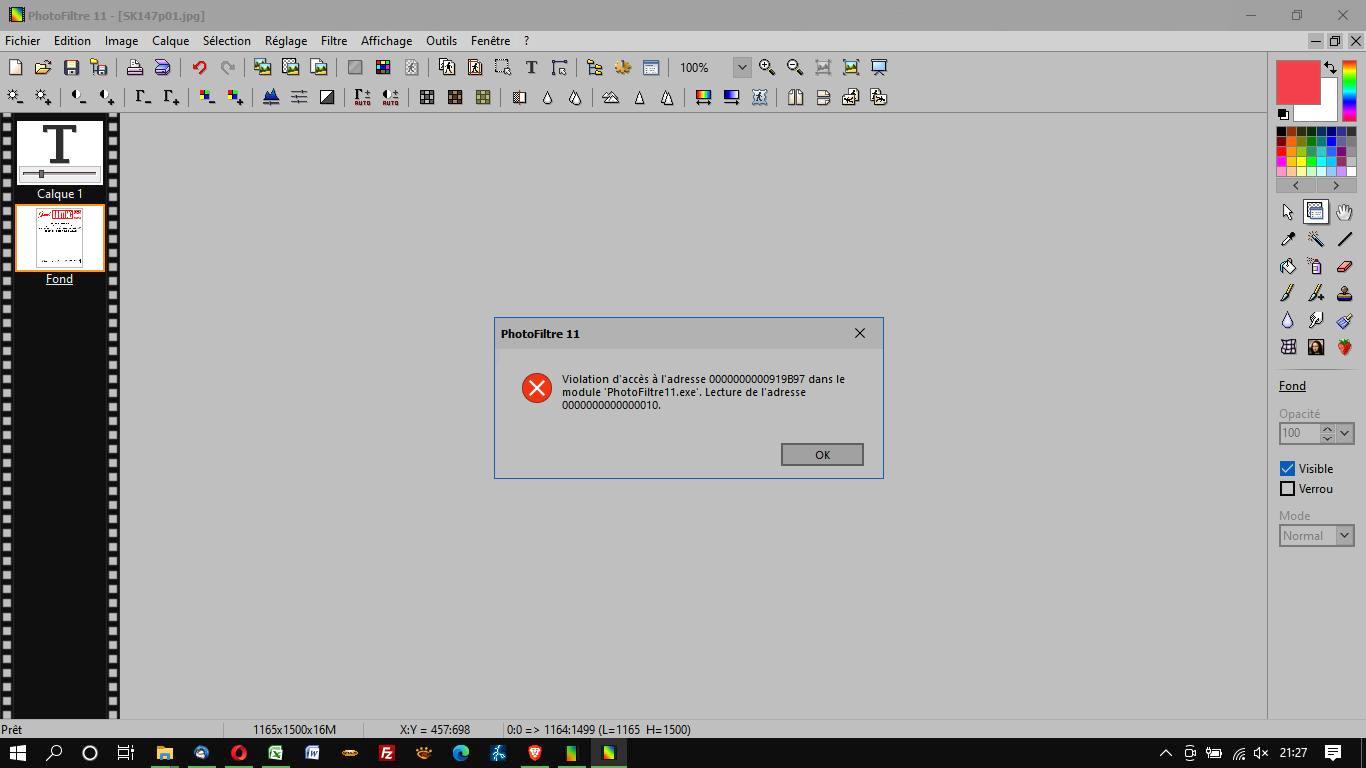This screenshot has width=1366, height=768.
Task: Click the Contrast minus icon
Action: point(79,97)
